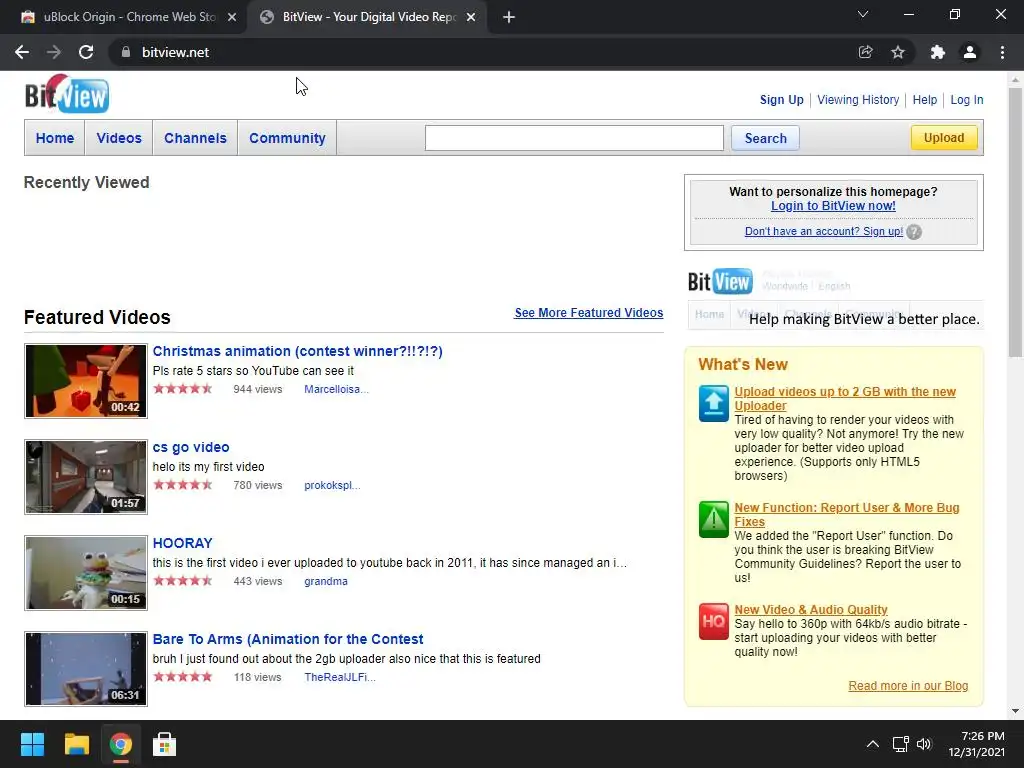Click the cs go video title
This screenshot has height=768, width=1024.
191,447
